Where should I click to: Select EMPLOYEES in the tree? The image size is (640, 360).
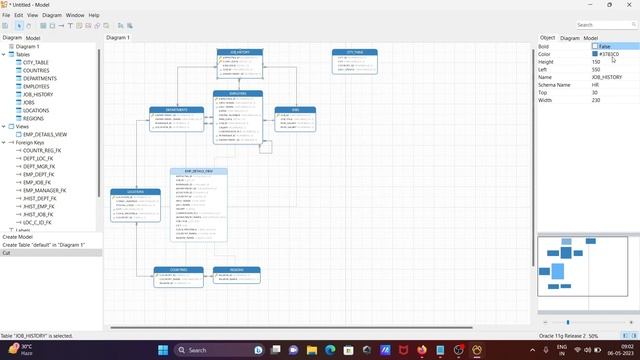click(x=36, y=87)
